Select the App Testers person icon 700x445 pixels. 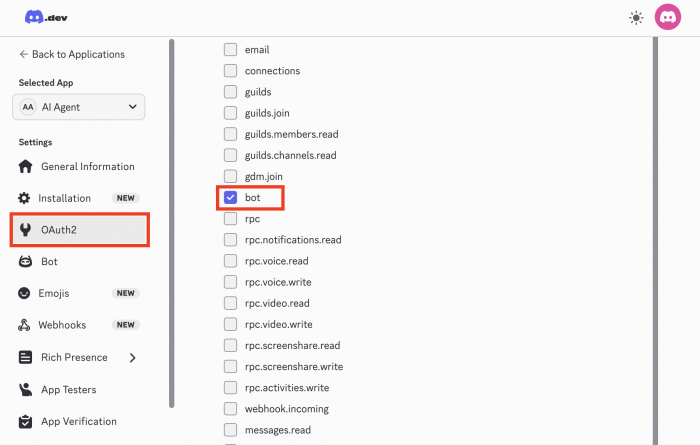coord(25,389)
